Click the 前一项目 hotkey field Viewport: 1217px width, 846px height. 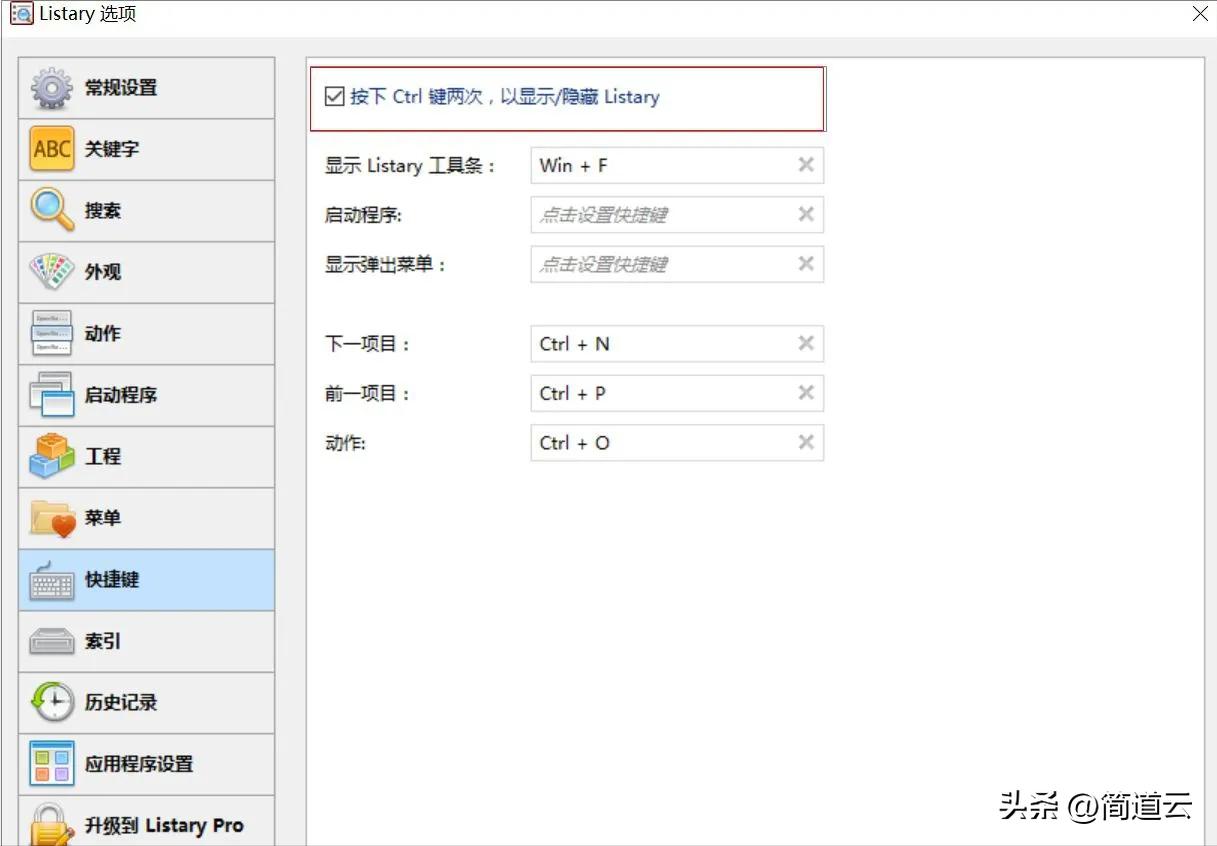(x=677, y=393)
